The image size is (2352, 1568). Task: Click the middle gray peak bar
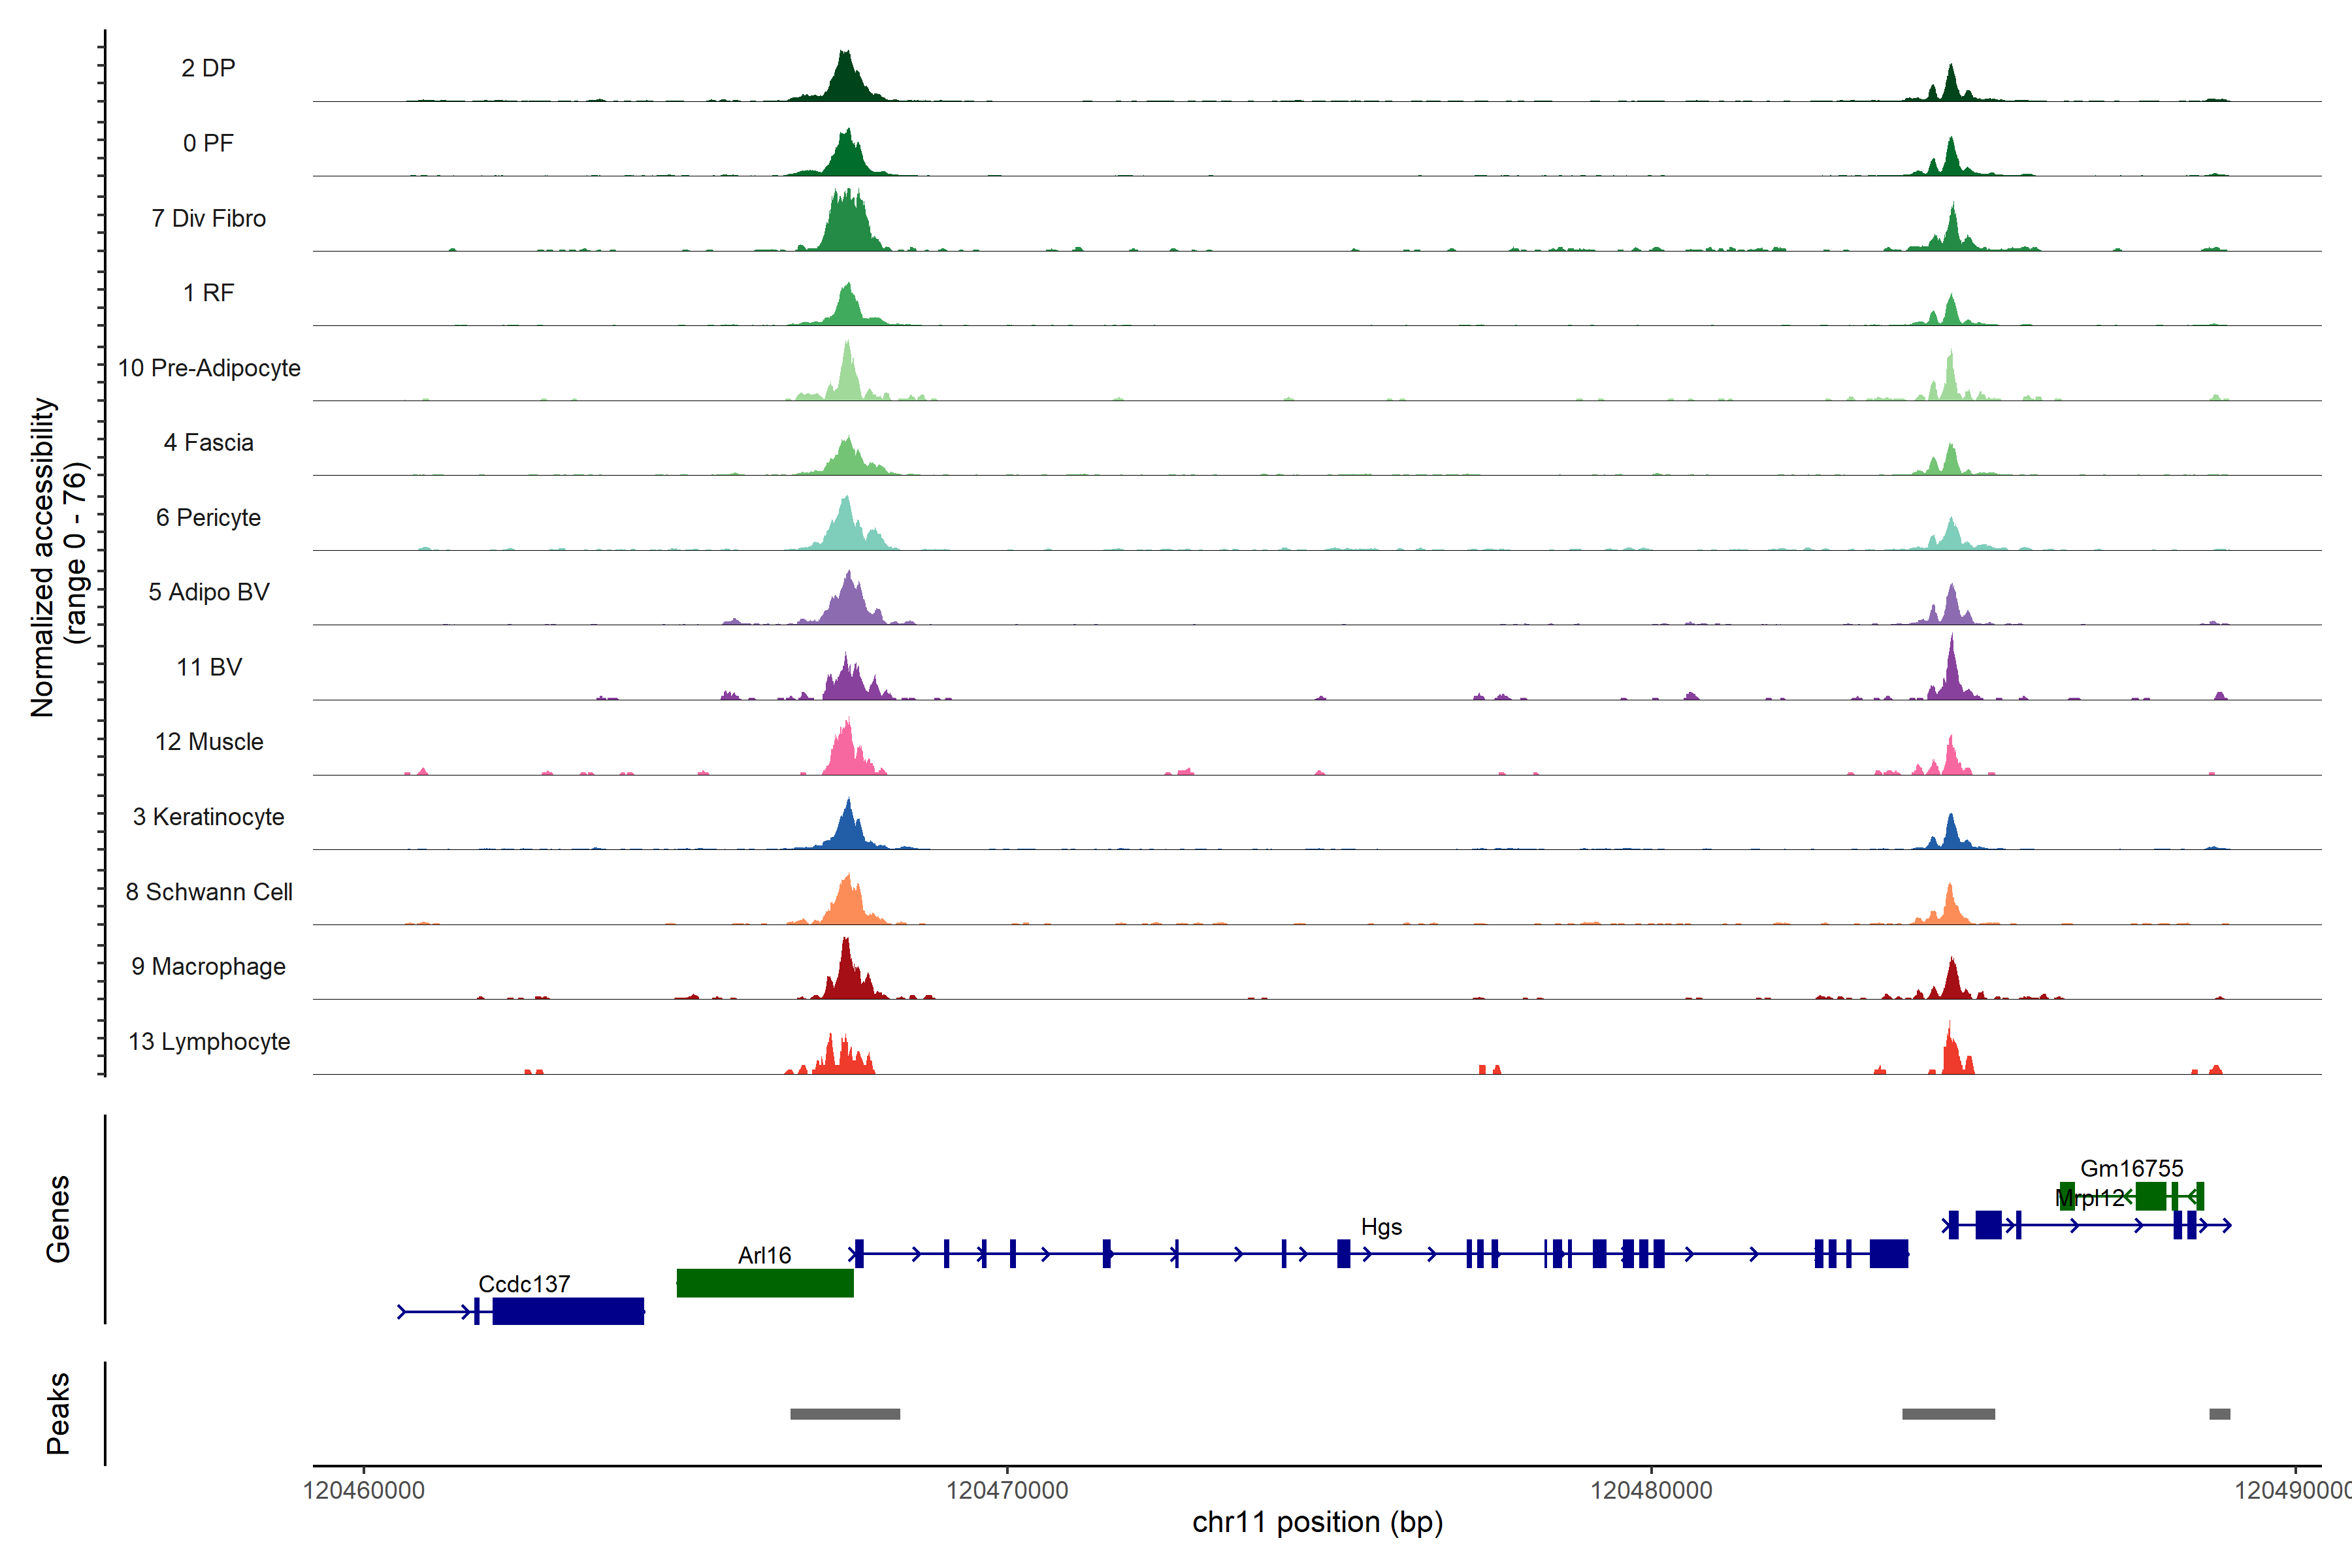point(1948,1414)
